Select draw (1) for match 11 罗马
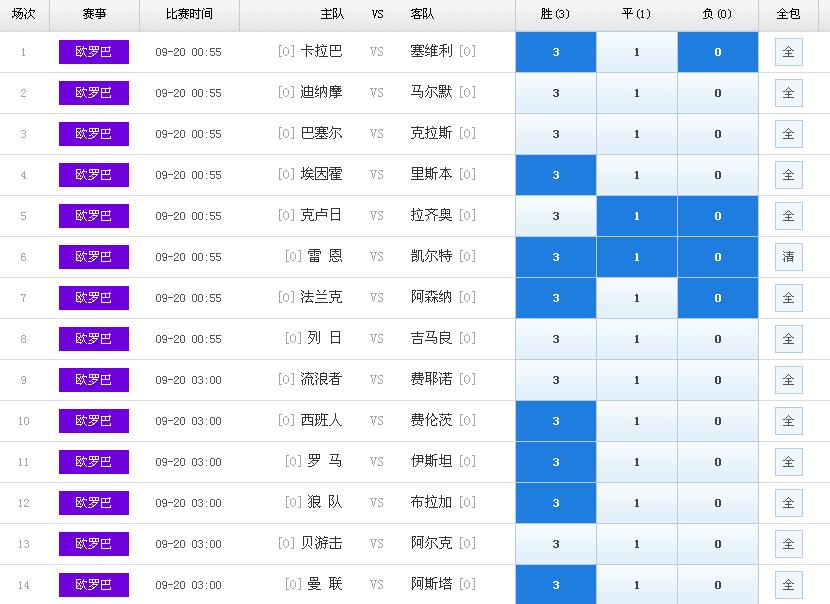The width and height of the screenshot is (830, 604). pyautogui.click(x=637, y=462)
